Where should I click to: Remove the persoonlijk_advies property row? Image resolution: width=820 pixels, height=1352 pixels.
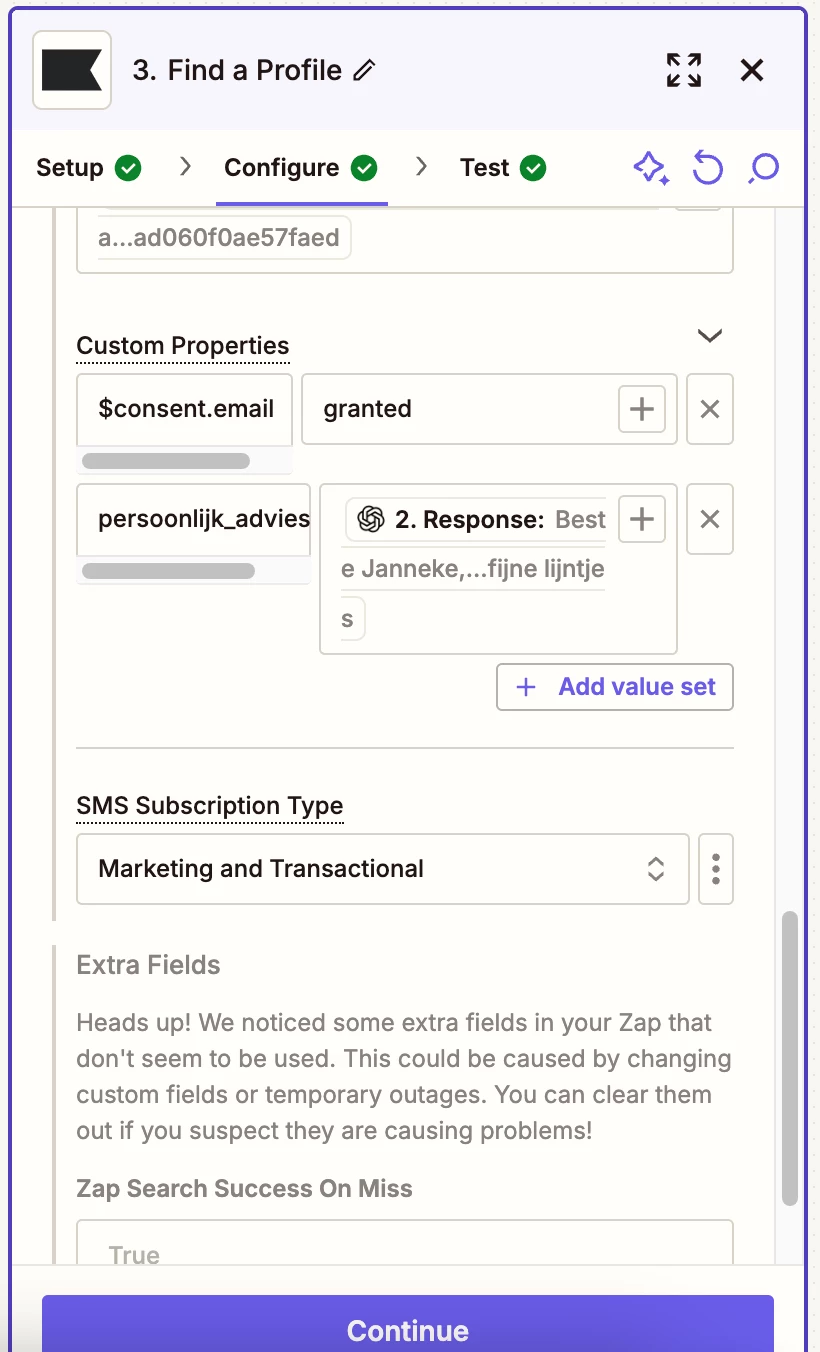coord(710,519)
